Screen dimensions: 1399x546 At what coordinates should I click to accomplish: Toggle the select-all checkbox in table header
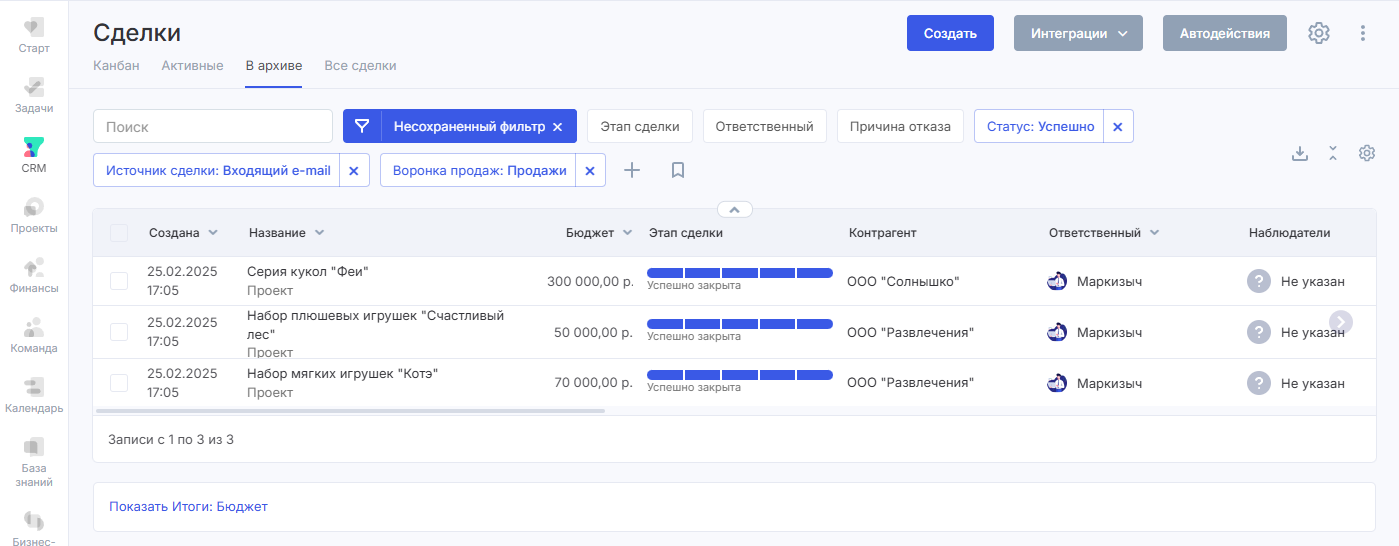pyautogui.click(x=119, y=233)
